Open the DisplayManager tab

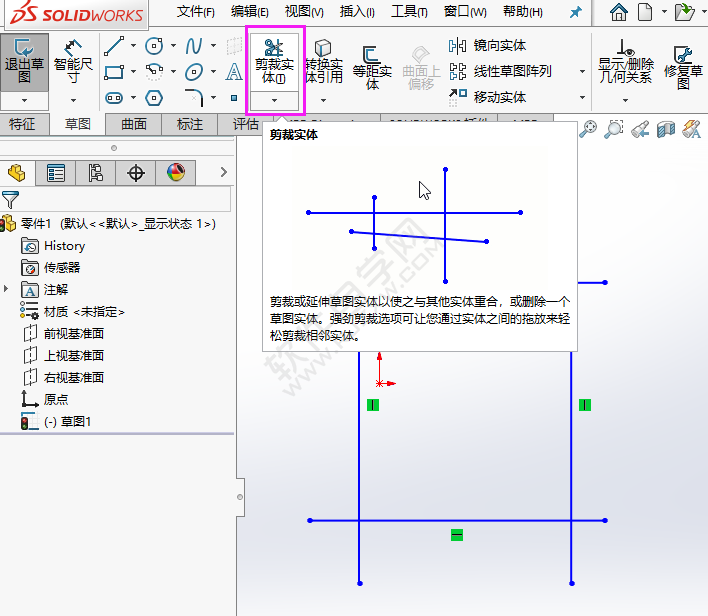click(176, 173)
